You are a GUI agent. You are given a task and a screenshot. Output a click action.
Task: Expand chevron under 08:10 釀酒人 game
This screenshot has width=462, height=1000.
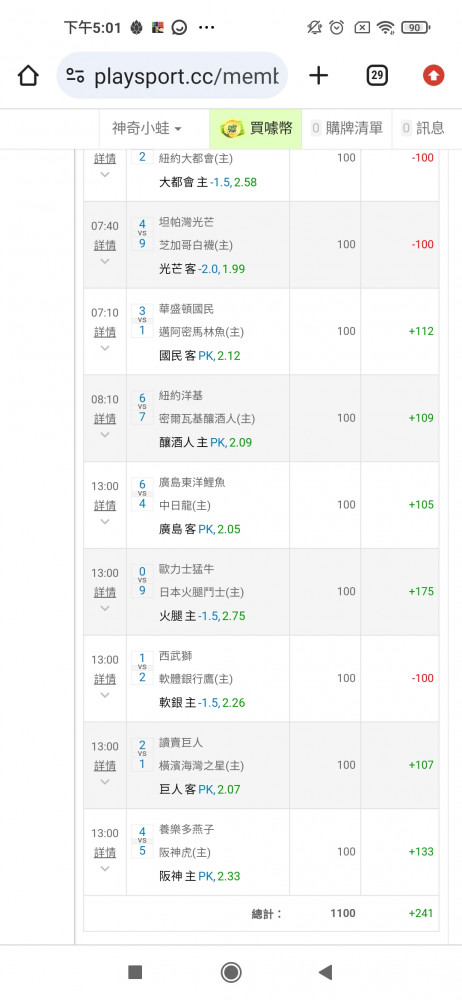pyautogui.click(x=105, y=434)
